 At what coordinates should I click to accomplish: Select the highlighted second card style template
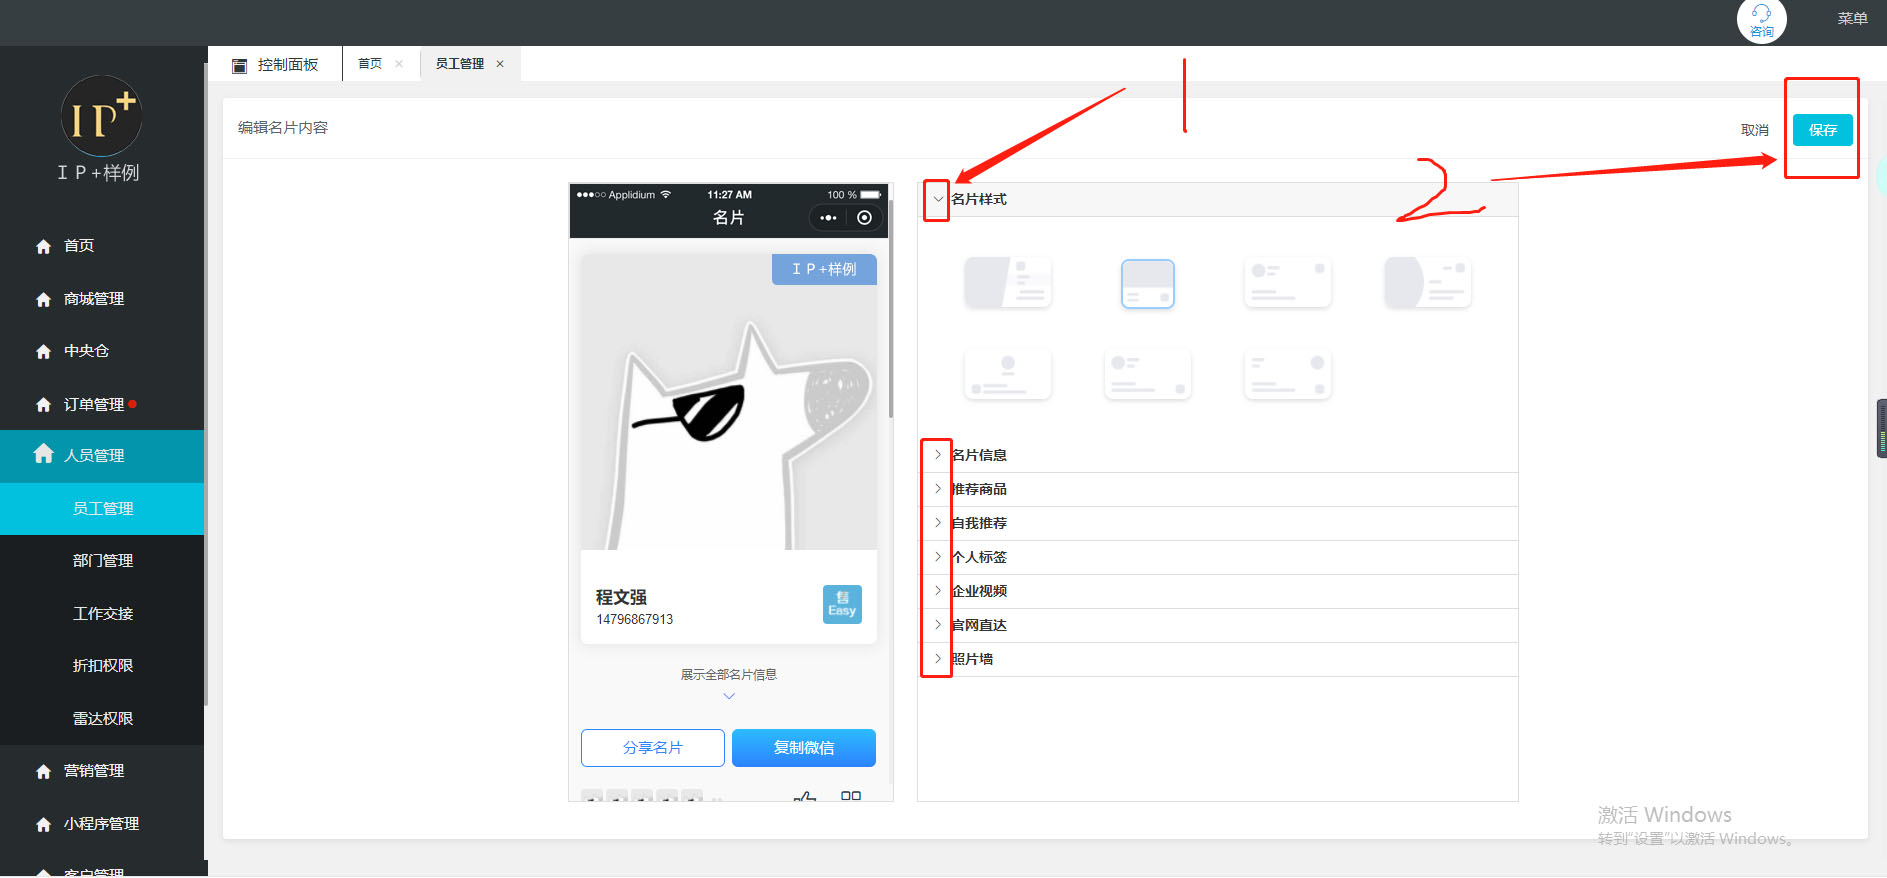[1147, 284]
